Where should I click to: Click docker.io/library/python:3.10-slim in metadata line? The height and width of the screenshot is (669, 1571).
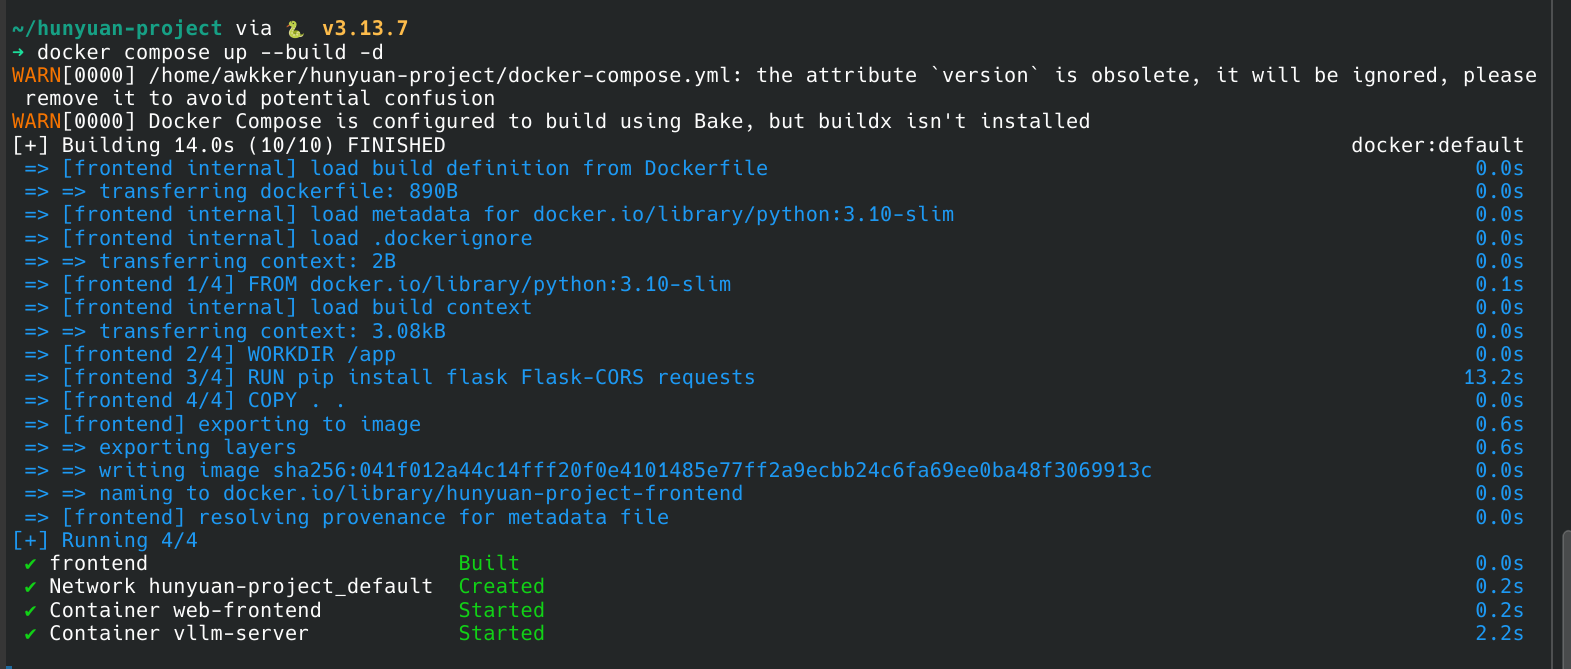[x=743, y=215]
